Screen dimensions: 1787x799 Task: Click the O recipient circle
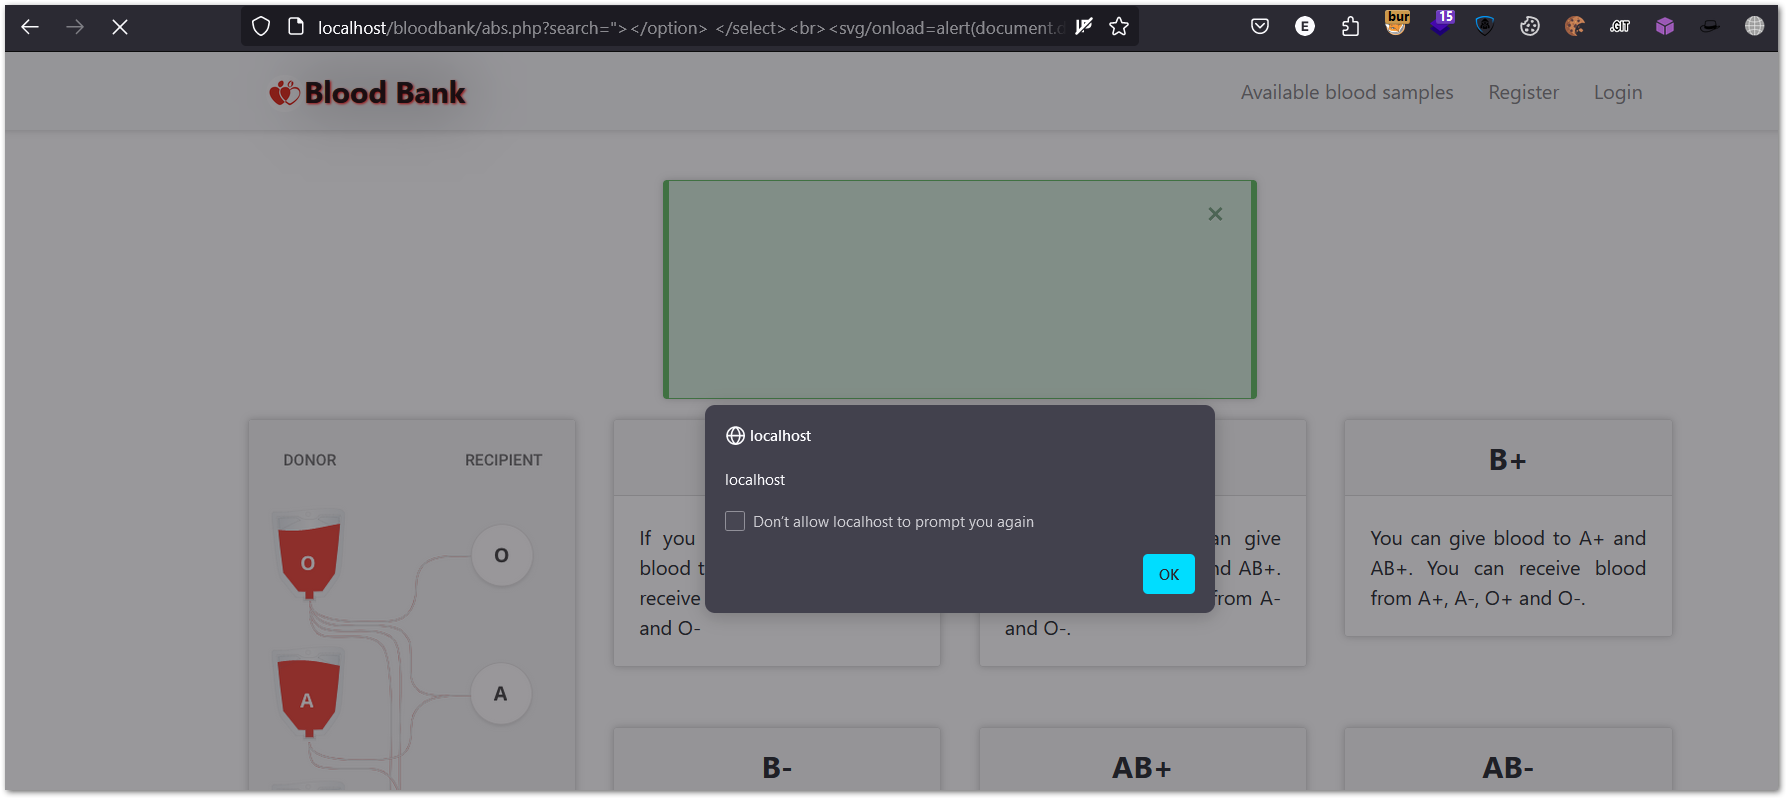coord(502,555)
